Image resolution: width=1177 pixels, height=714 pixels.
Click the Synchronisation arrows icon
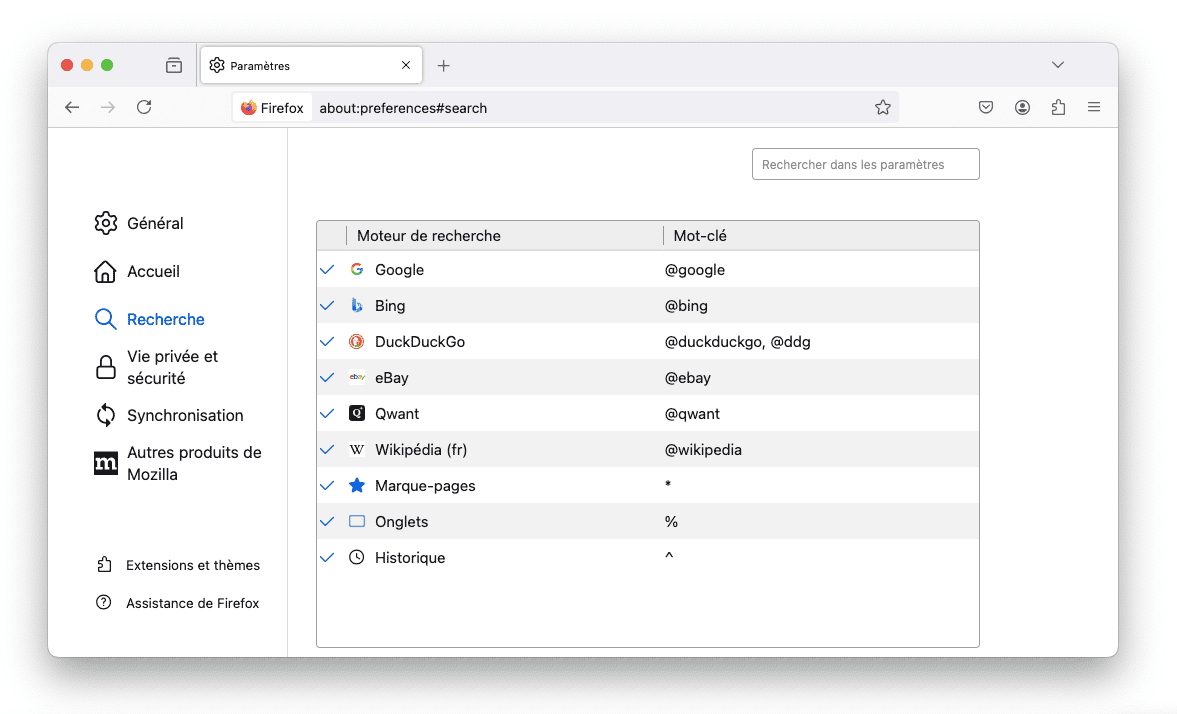[x=106, y=415]
